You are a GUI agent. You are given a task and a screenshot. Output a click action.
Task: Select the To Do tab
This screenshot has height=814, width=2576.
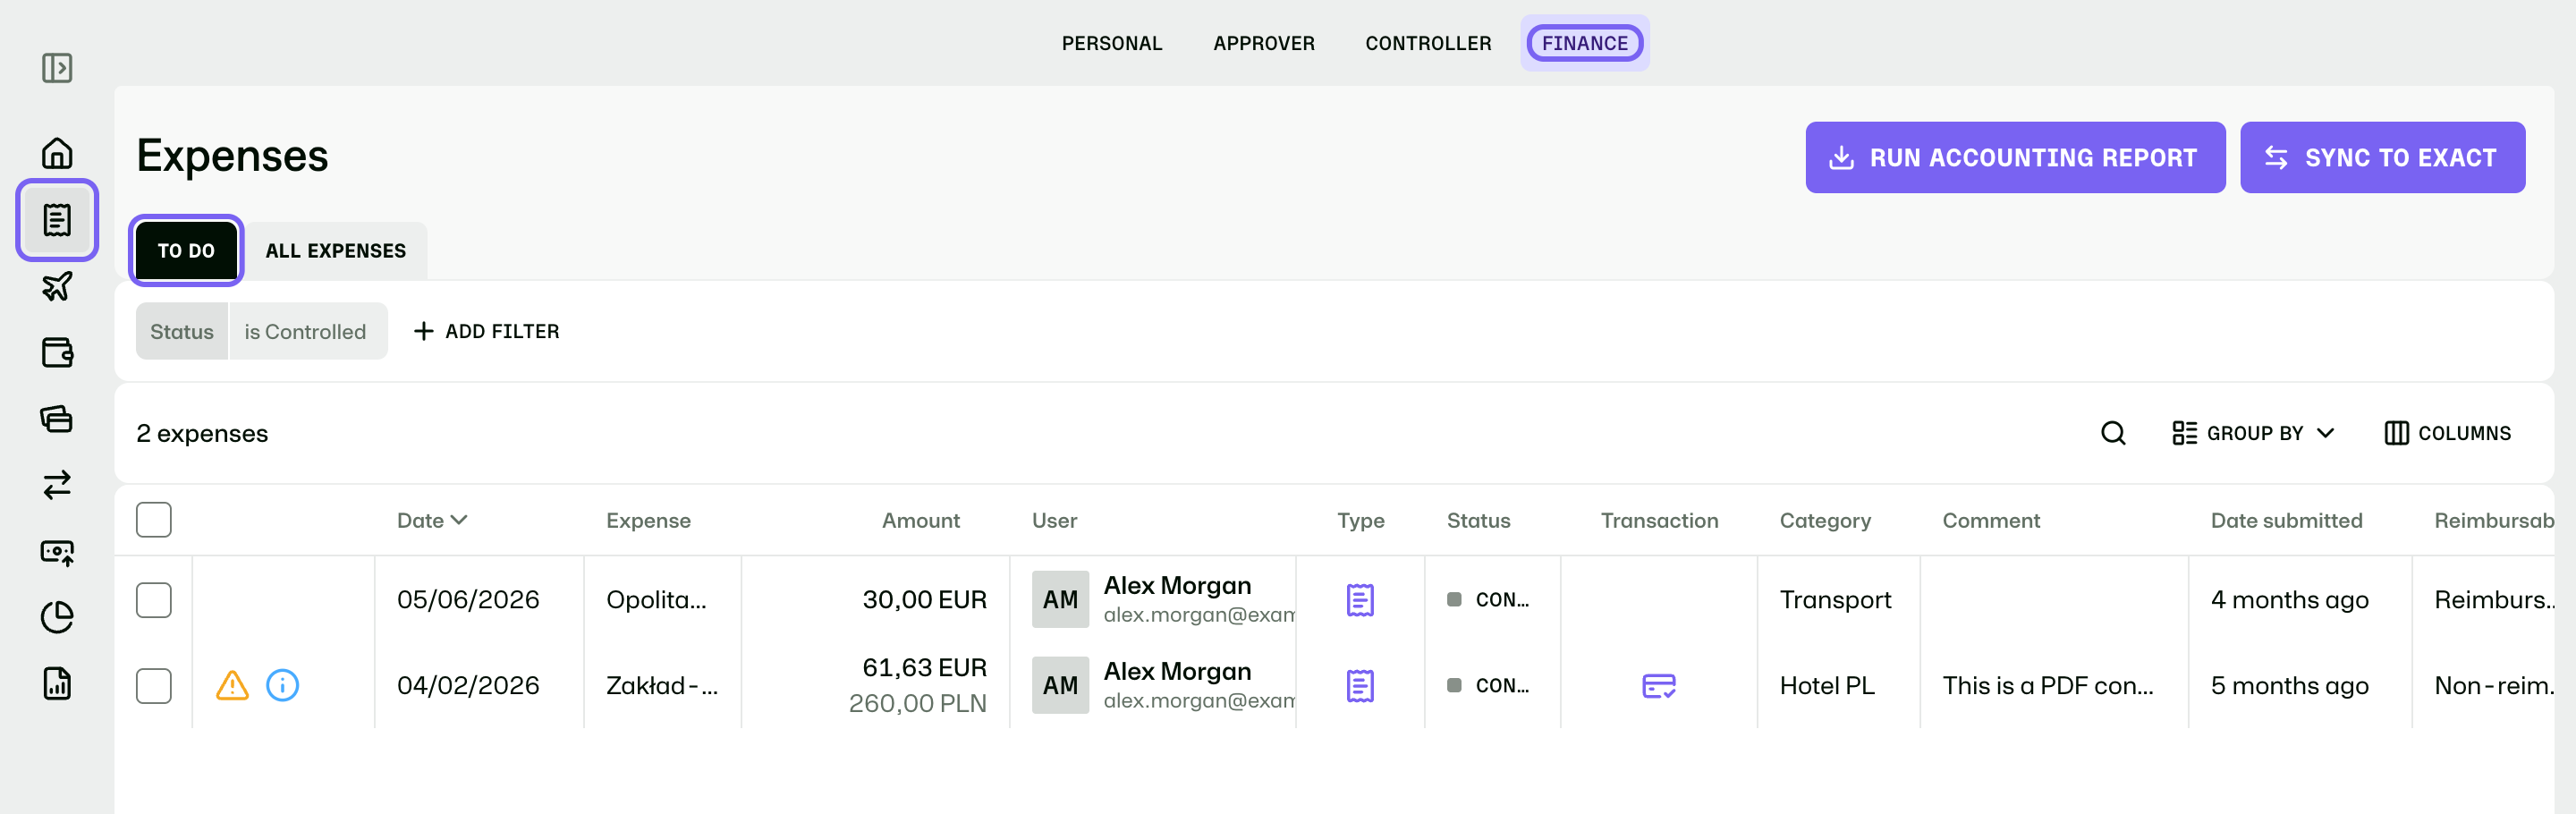186,250
